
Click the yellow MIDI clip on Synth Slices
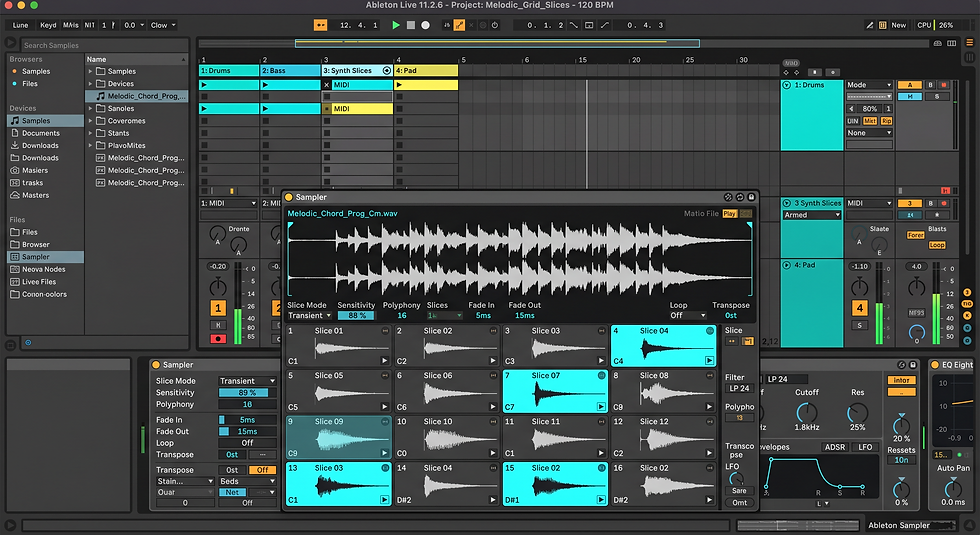coord(362,109)
